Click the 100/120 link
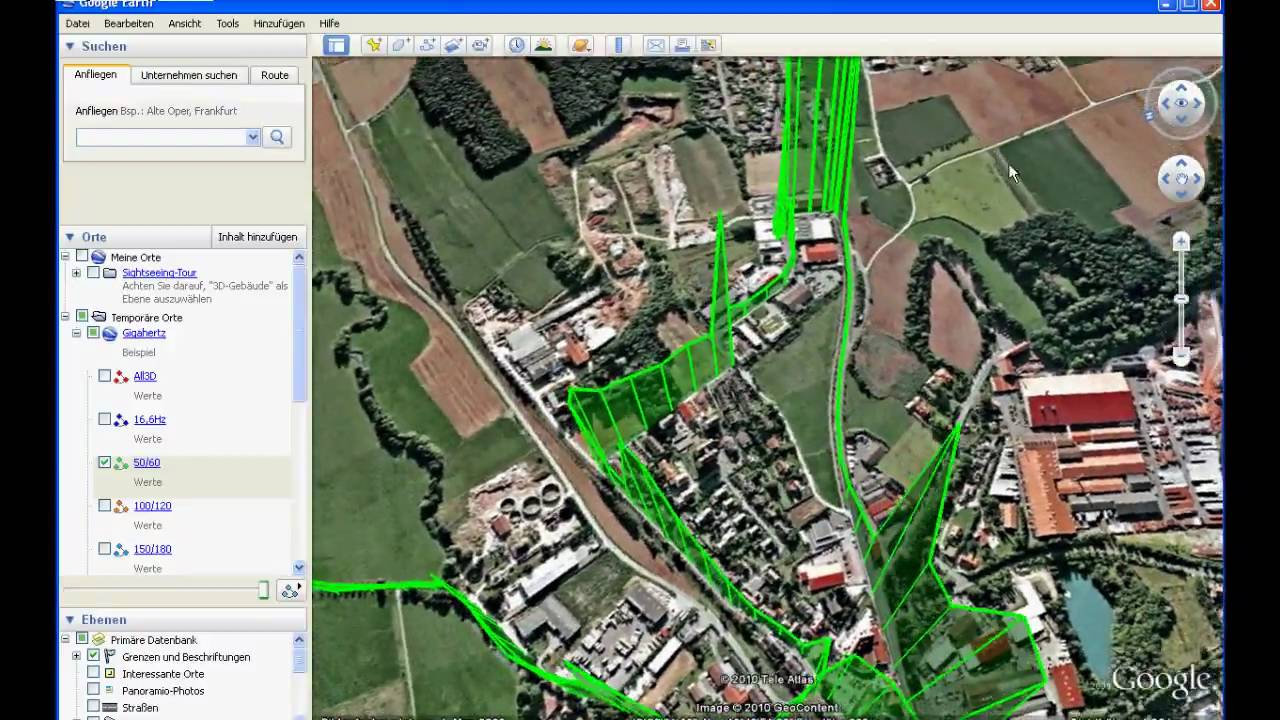The height and width of the screenshot is (720, 1280). click(152, 506)
